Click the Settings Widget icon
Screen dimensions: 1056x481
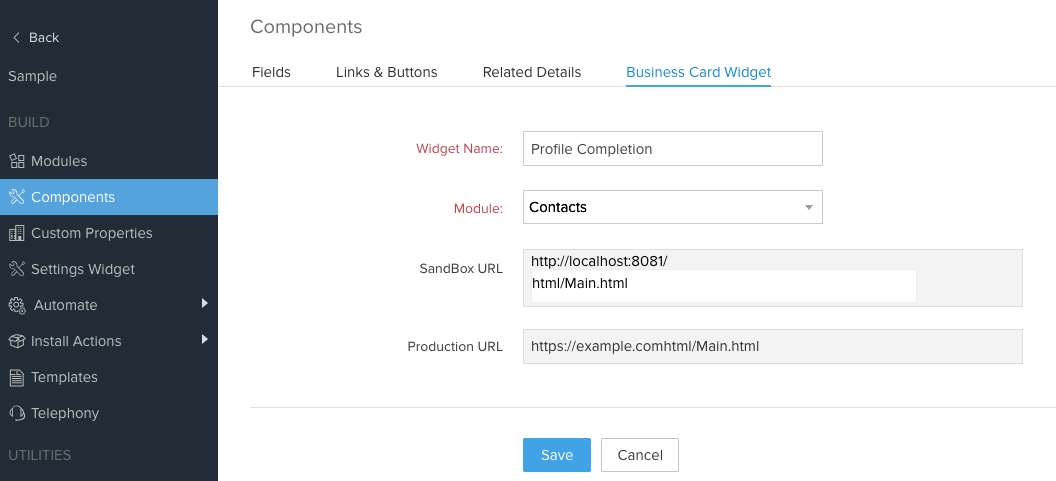click(16, 269)
